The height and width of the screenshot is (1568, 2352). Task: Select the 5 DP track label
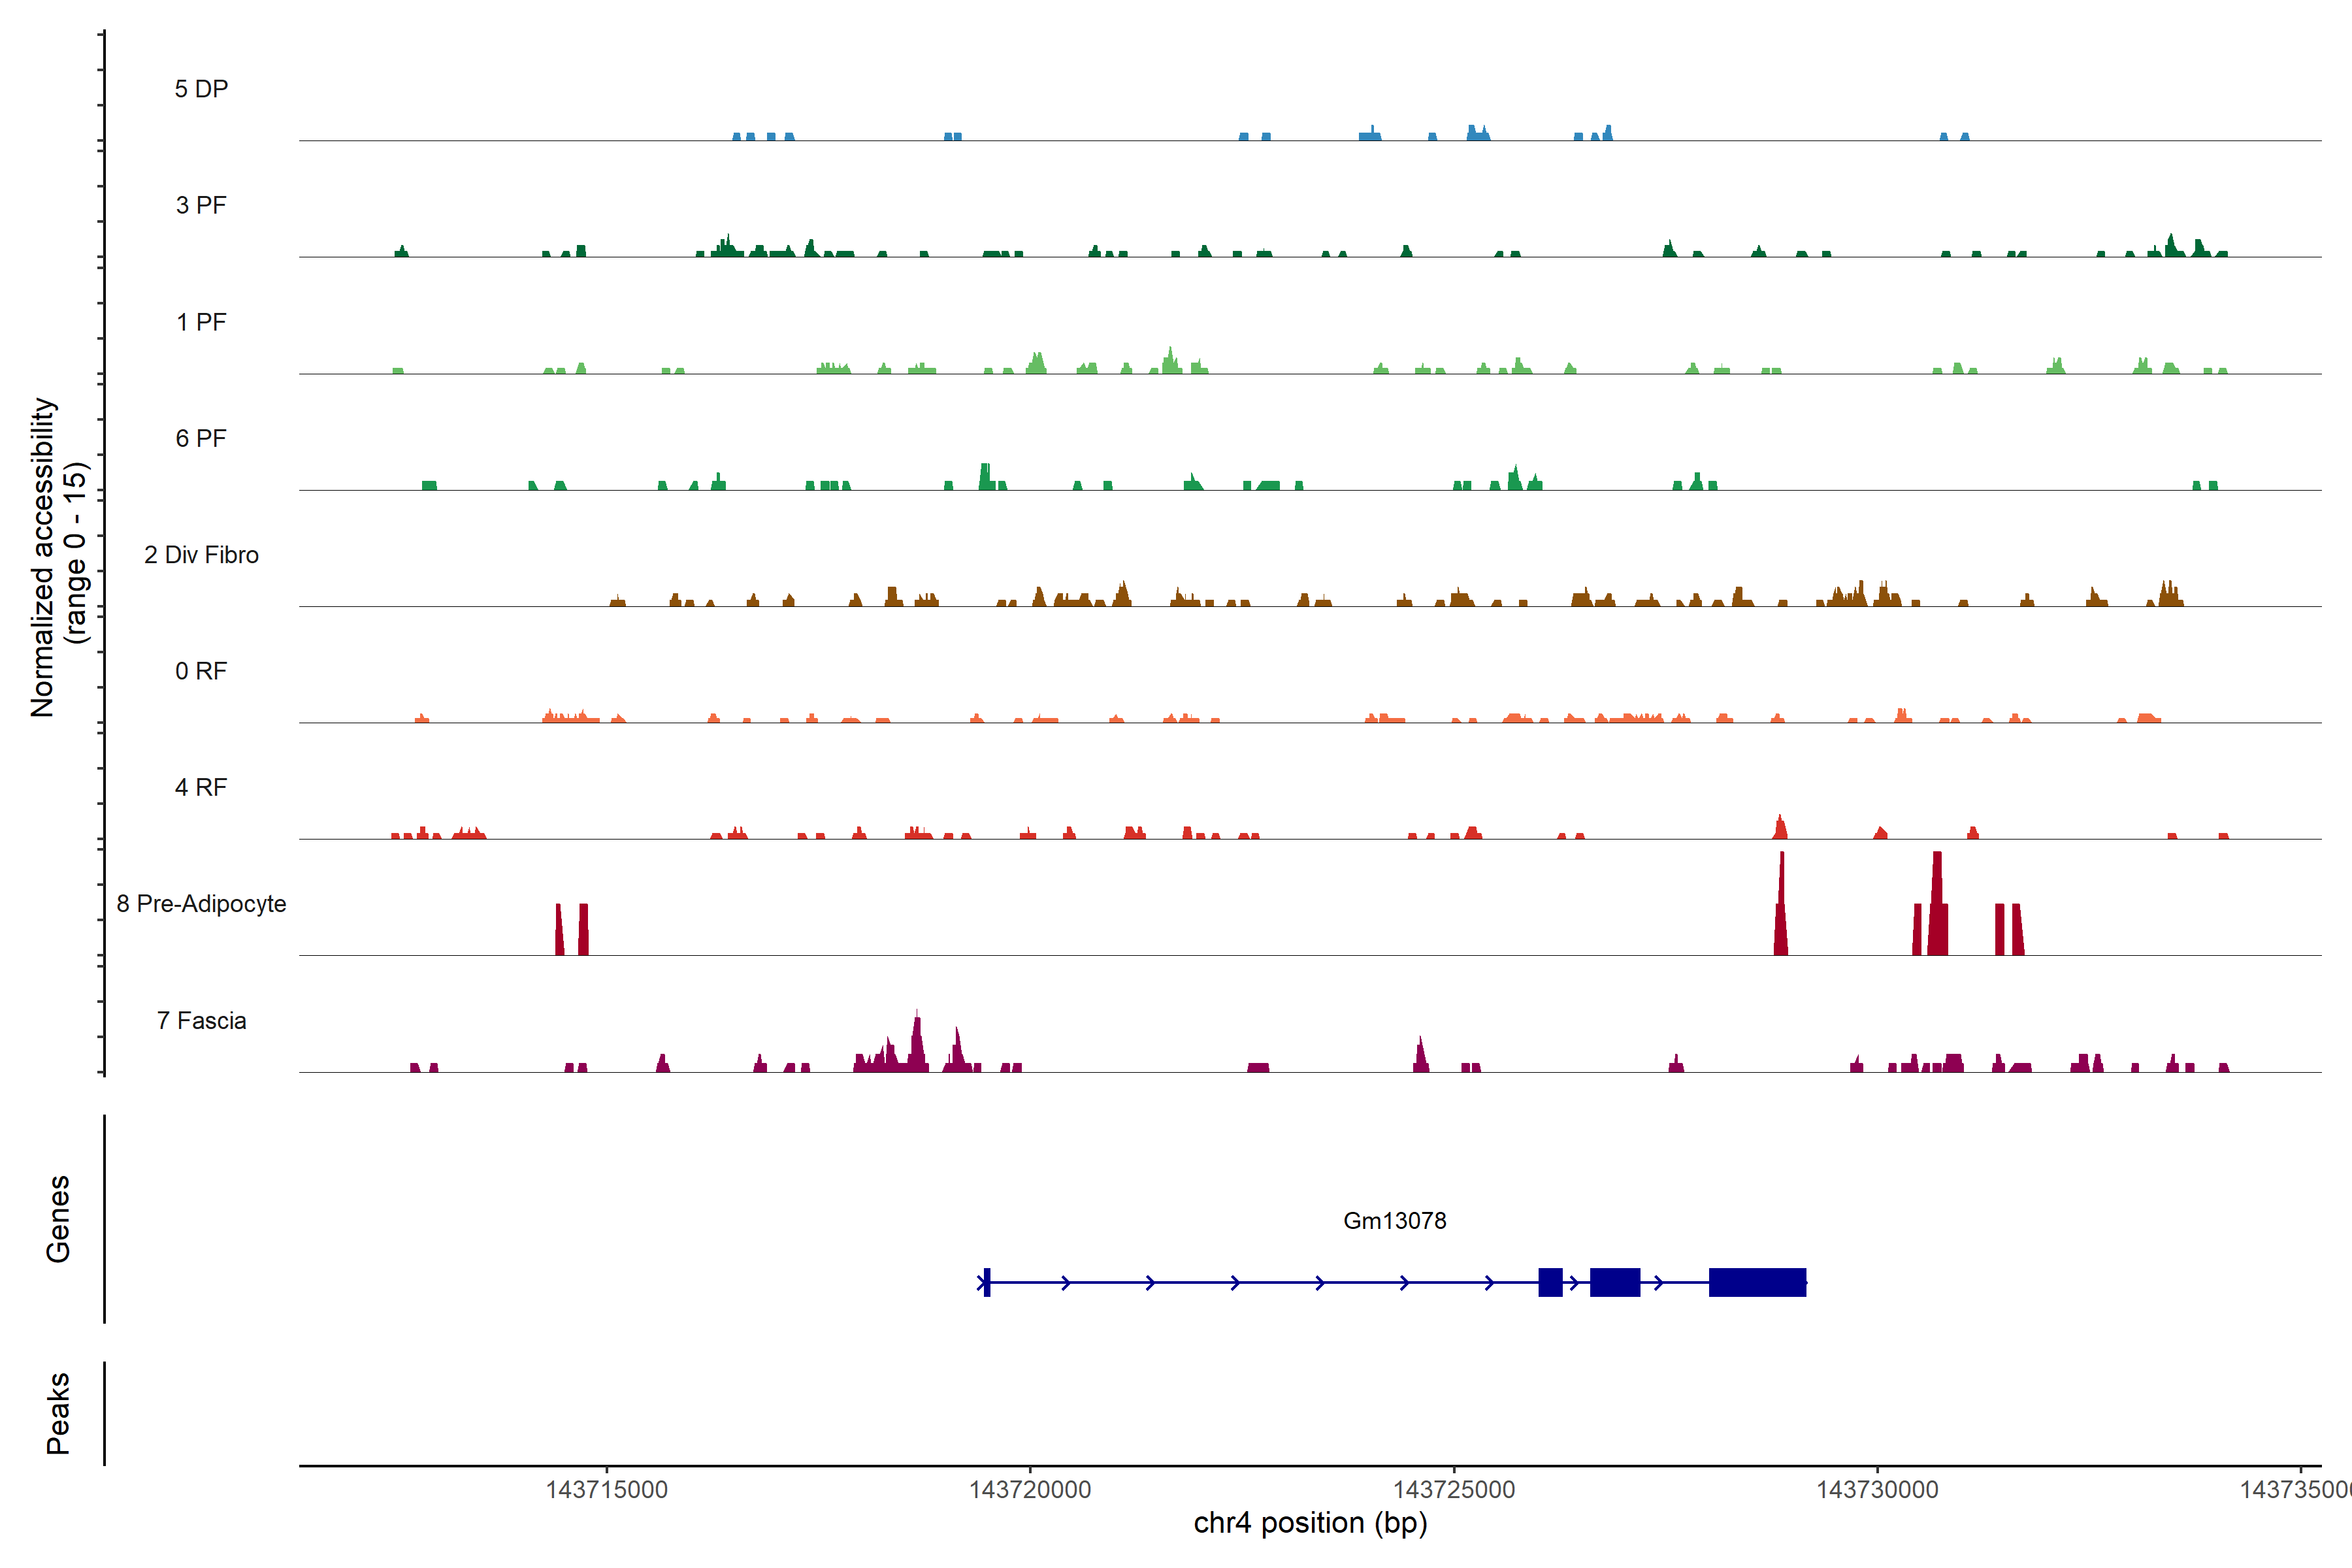click(x=201, y=89)
